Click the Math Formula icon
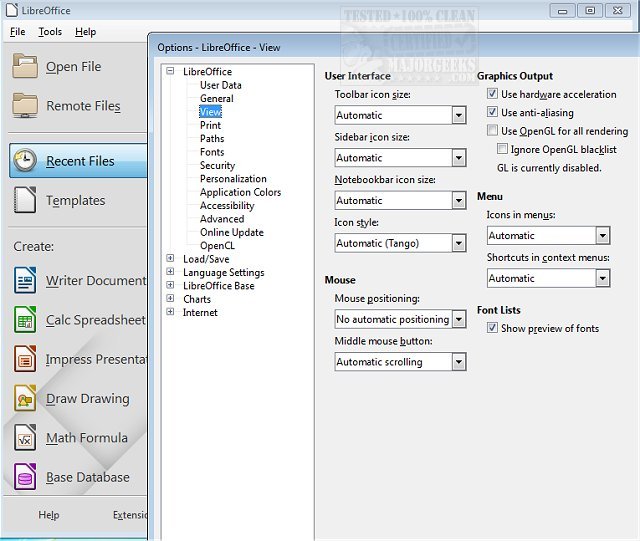 25,437
